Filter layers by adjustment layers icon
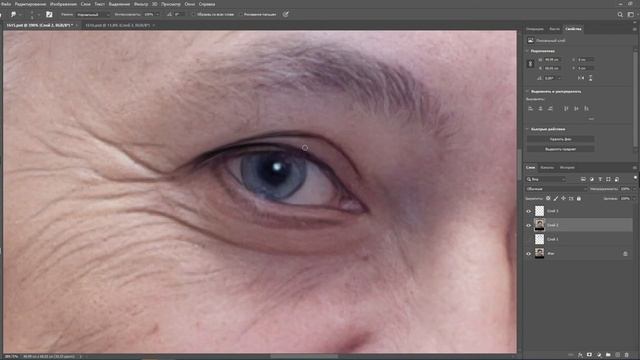640x360 pixels. point(592,179)
